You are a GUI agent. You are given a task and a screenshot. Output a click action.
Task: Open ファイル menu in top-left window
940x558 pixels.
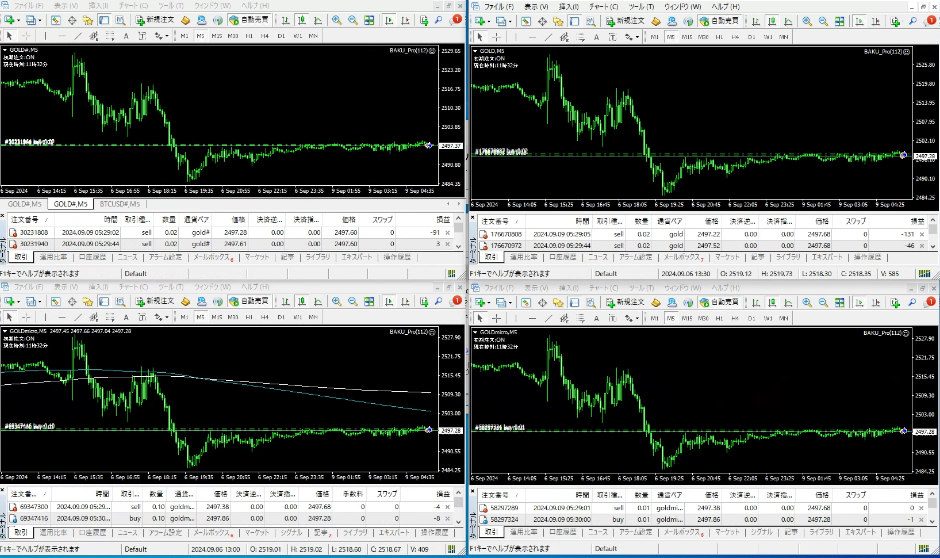[28, 5]
